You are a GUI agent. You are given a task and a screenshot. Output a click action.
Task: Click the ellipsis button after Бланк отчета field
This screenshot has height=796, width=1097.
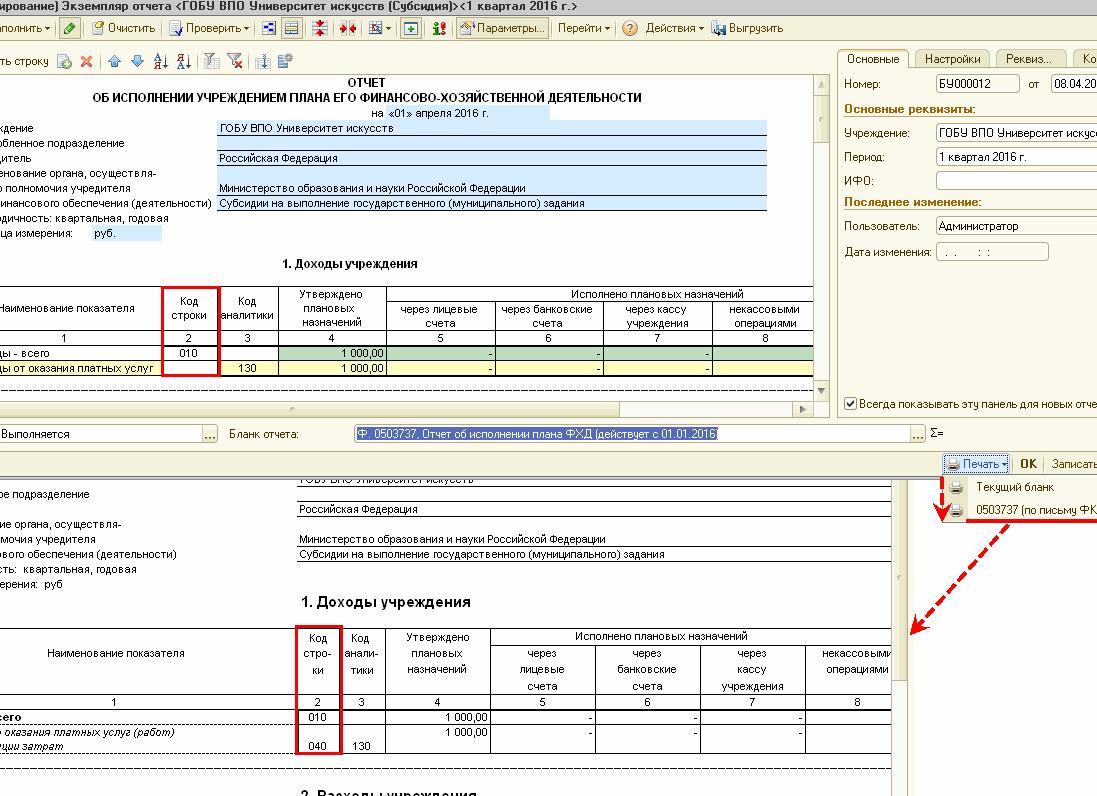click(x=919, y=434)
